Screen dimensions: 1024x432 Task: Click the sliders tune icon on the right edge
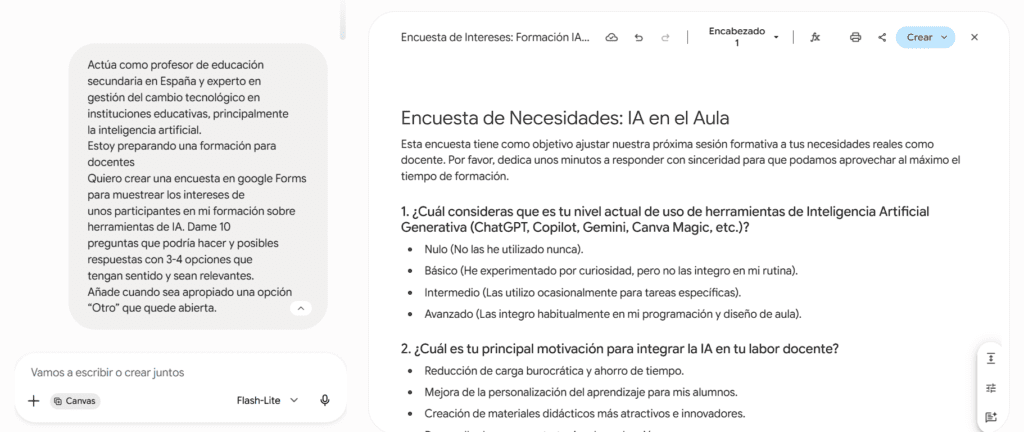tap(991, 388)
